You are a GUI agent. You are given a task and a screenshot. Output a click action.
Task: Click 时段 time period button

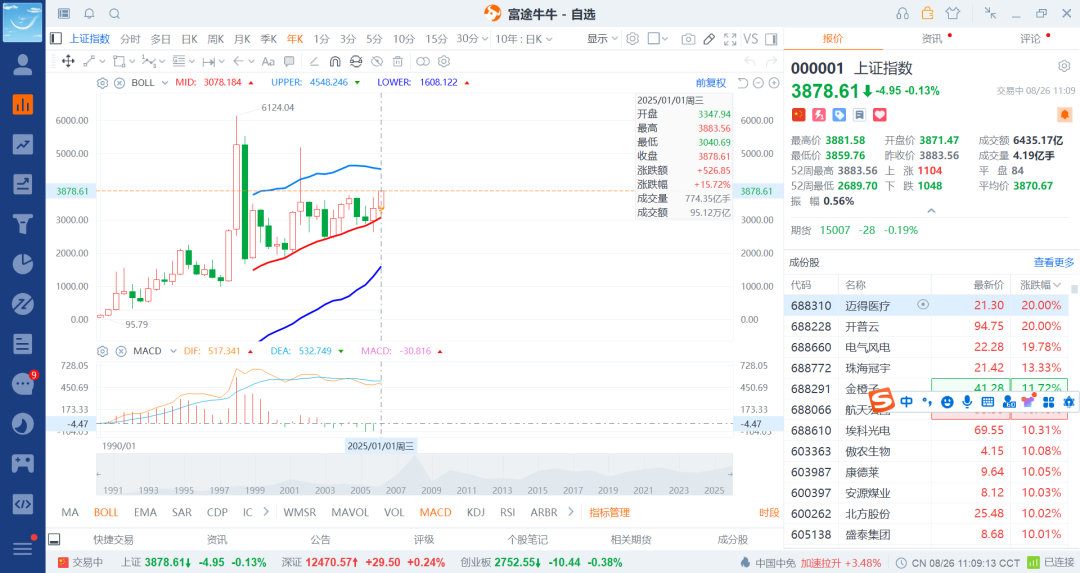[x=769, y=512]
